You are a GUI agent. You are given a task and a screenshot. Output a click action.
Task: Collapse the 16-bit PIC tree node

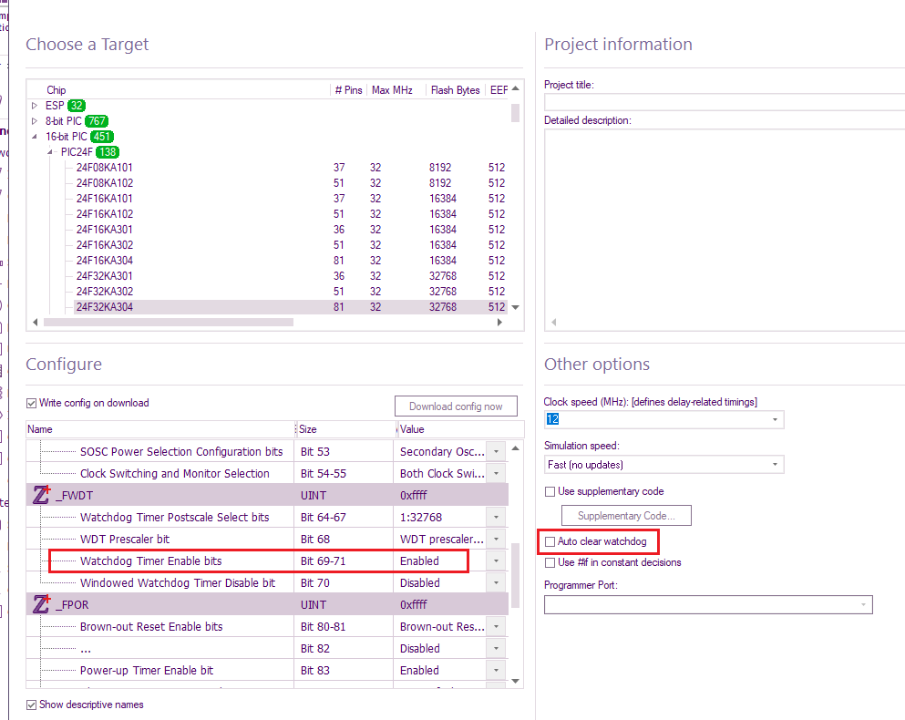pyautogui.click(x=35, y=136)
